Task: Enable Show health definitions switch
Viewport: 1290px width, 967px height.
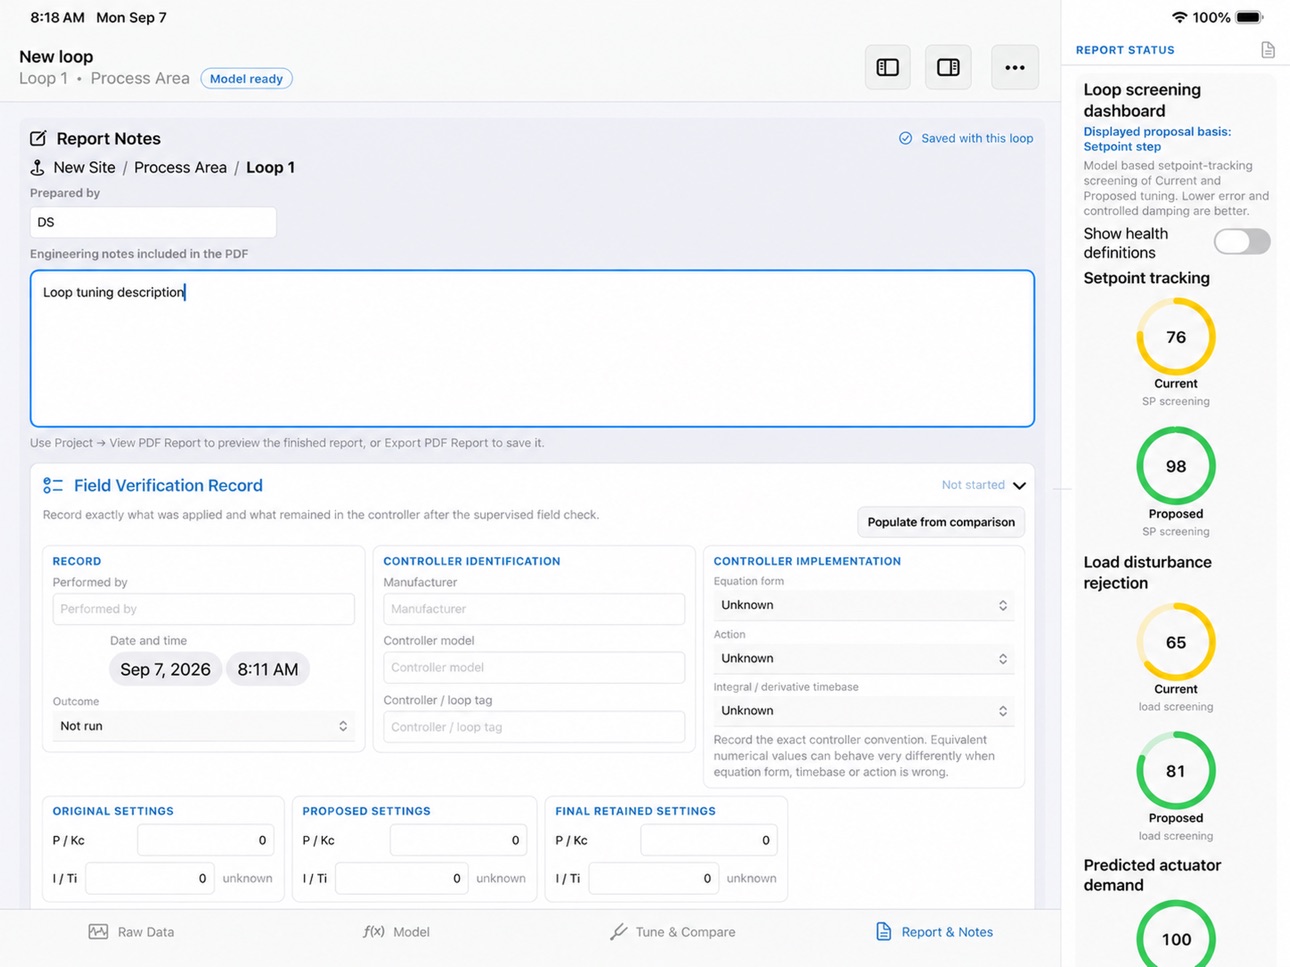Action: pyautogui.click(x=1242, y=241)
